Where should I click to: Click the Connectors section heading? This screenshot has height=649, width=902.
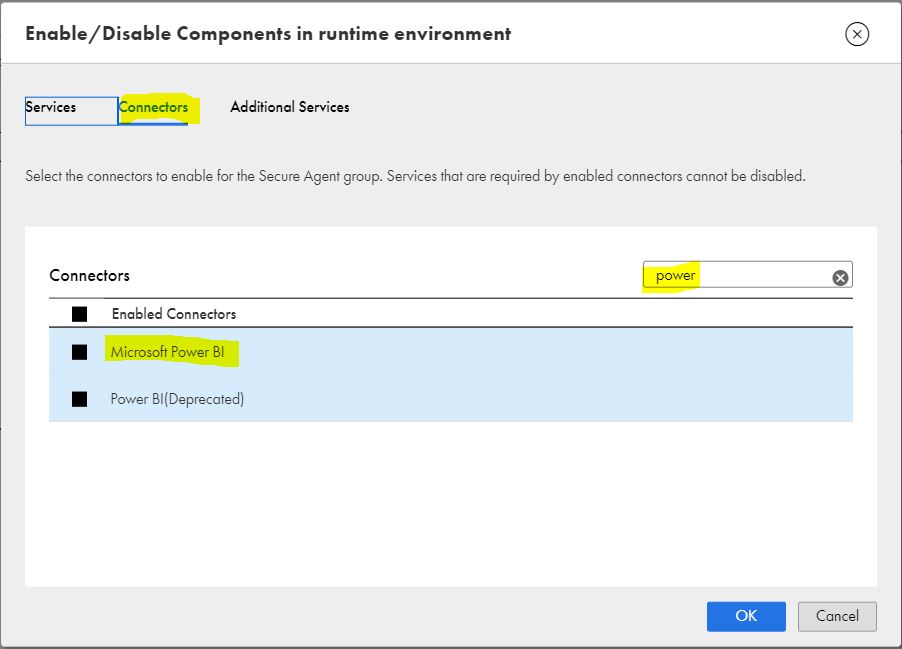click(90, 276)
